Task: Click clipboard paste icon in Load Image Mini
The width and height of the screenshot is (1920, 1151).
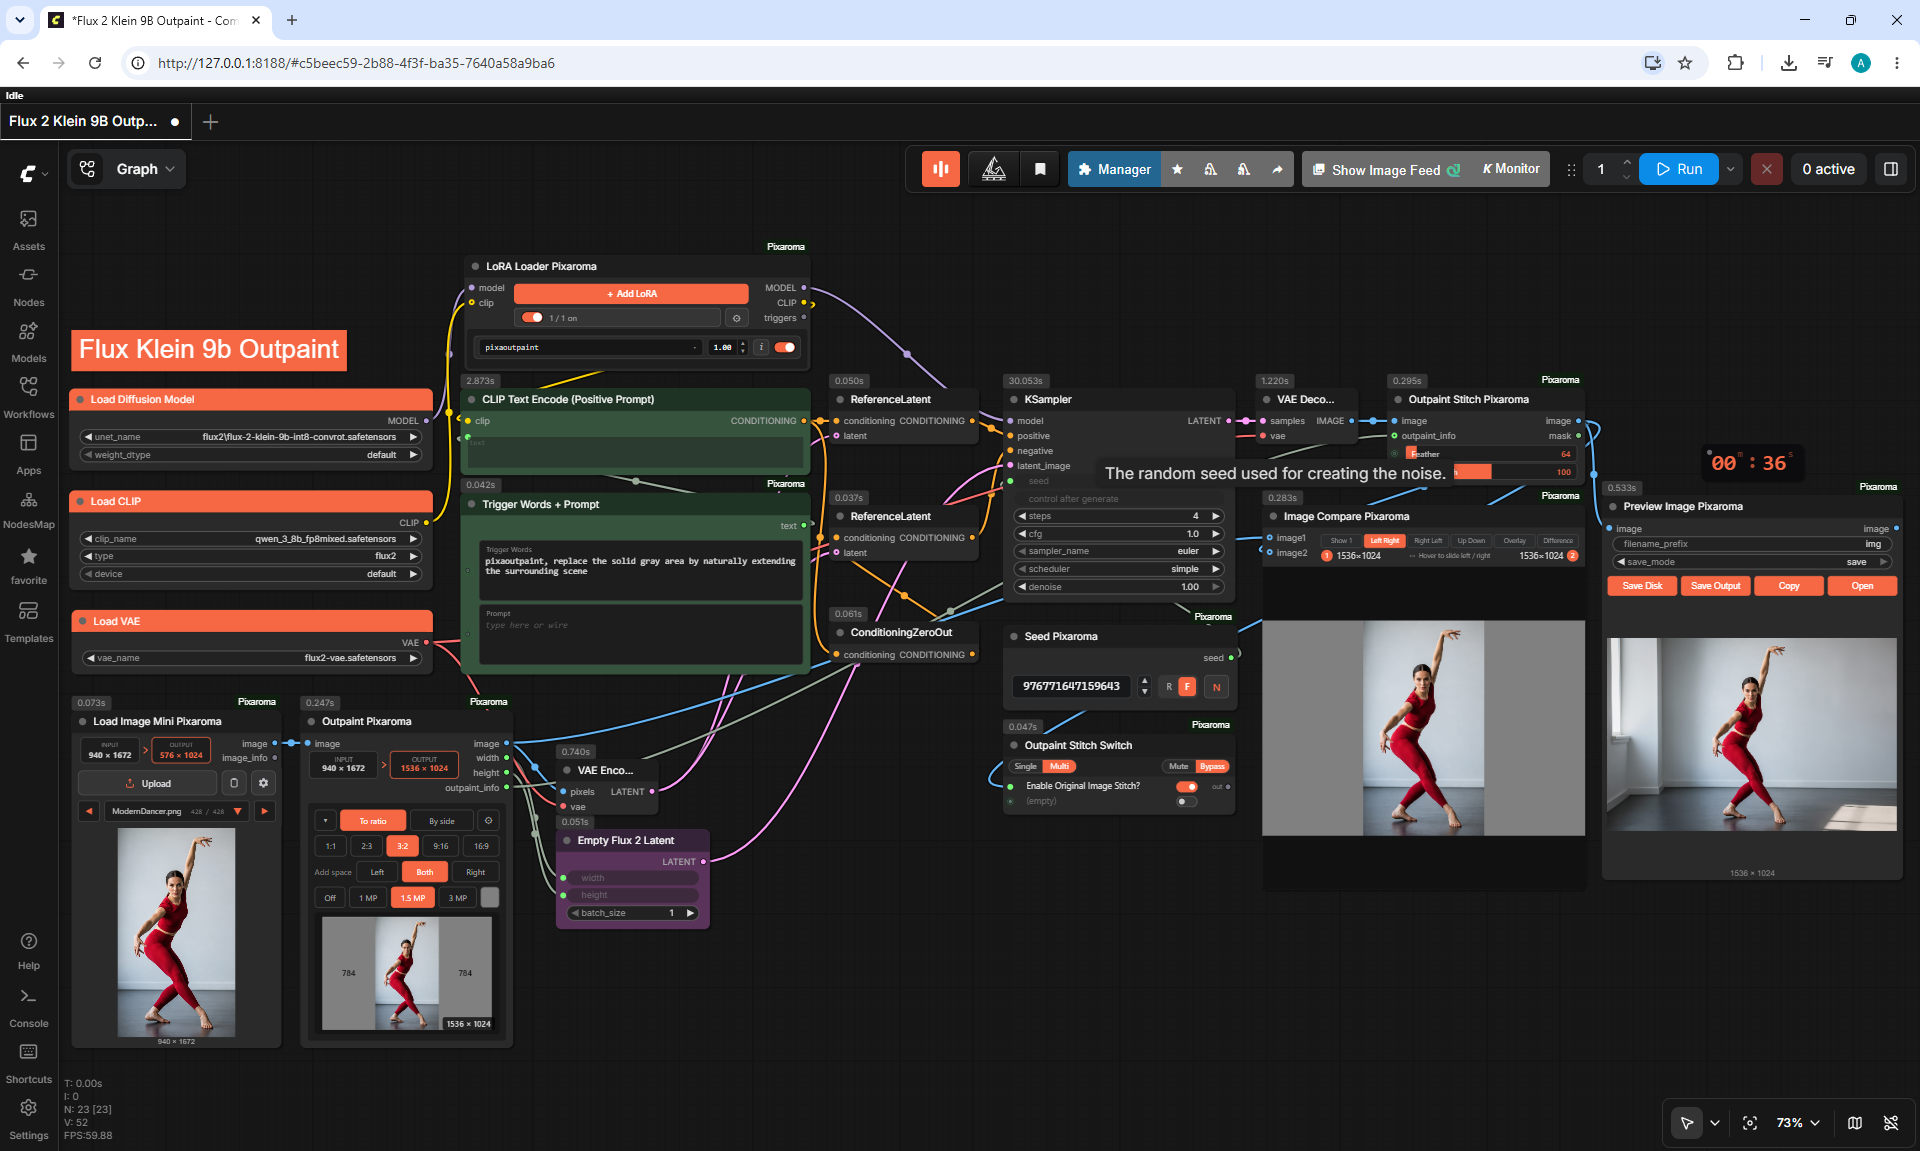Action: (x=233, y=783)
